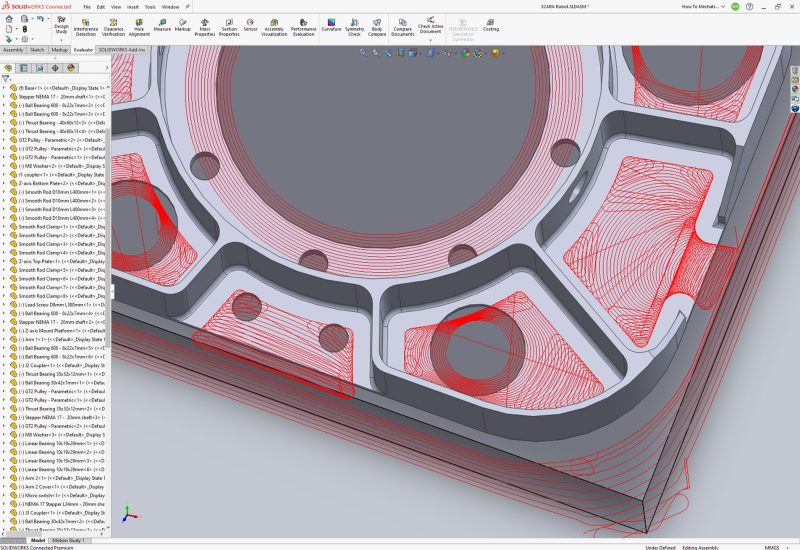The width and height of the screenshot is (800, 550).
Task: Run Performance Evaluation
Action: pyautogui.click(x=304, y=27)
